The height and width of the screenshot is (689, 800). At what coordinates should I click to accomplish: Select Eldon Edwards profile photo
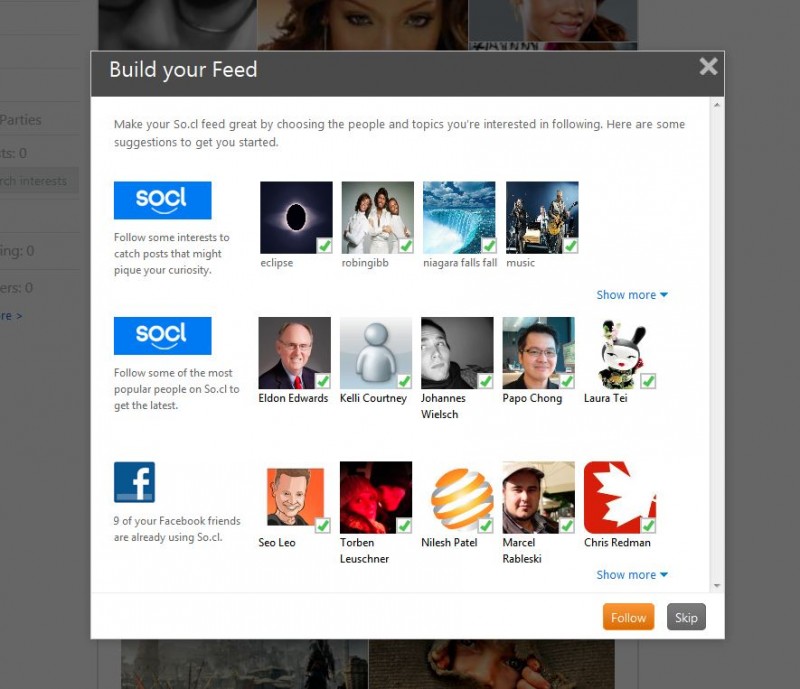pyautogui.click(x=294, y=353)
